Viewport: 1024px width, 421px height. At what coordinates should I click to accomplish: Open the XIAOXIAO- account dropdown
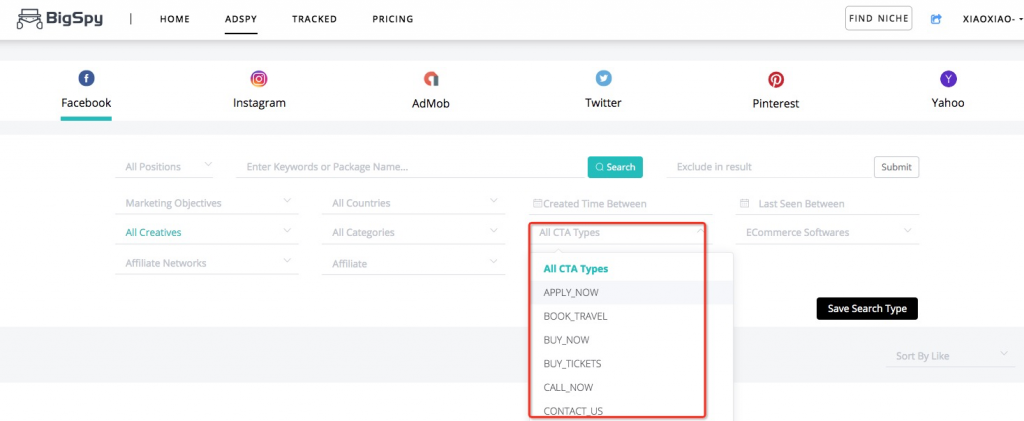(993, 19)
